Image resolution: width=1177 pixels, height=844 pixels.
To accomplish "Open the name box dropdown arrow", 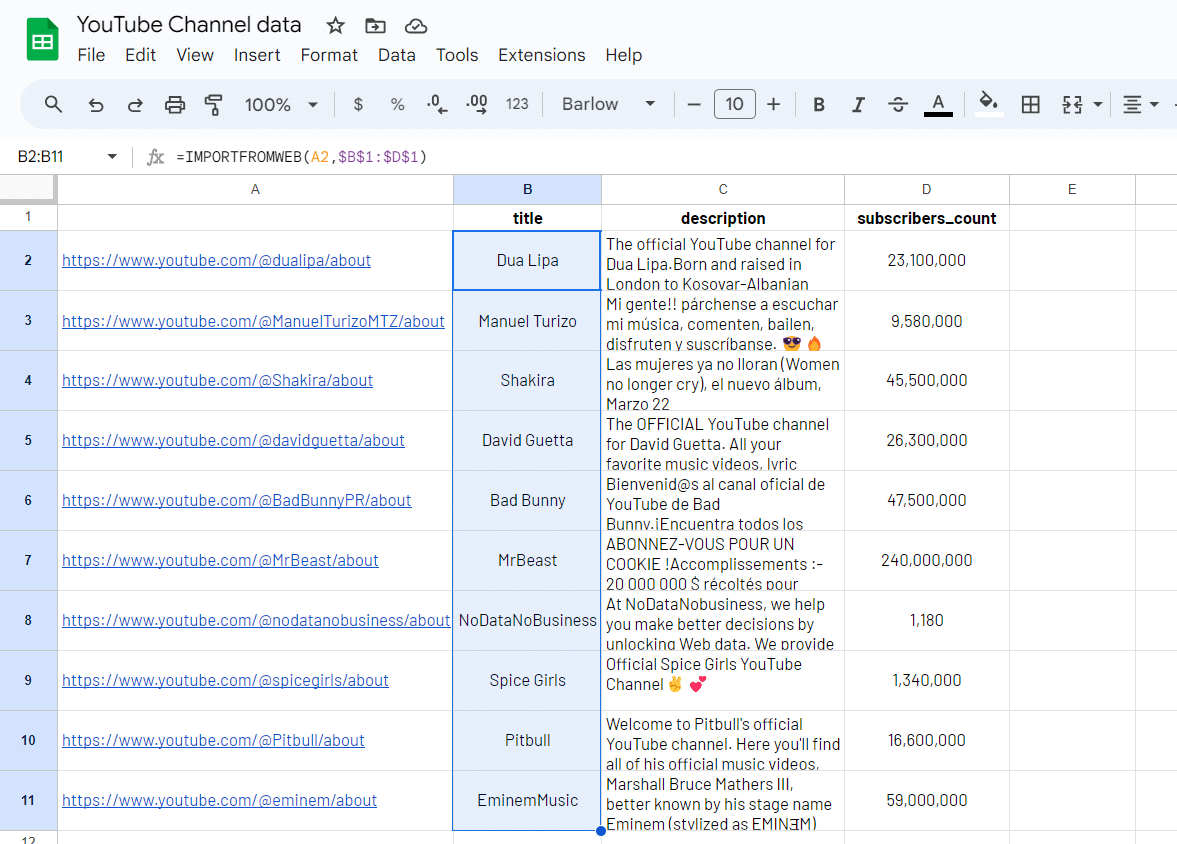I will (x=112, y=157).
